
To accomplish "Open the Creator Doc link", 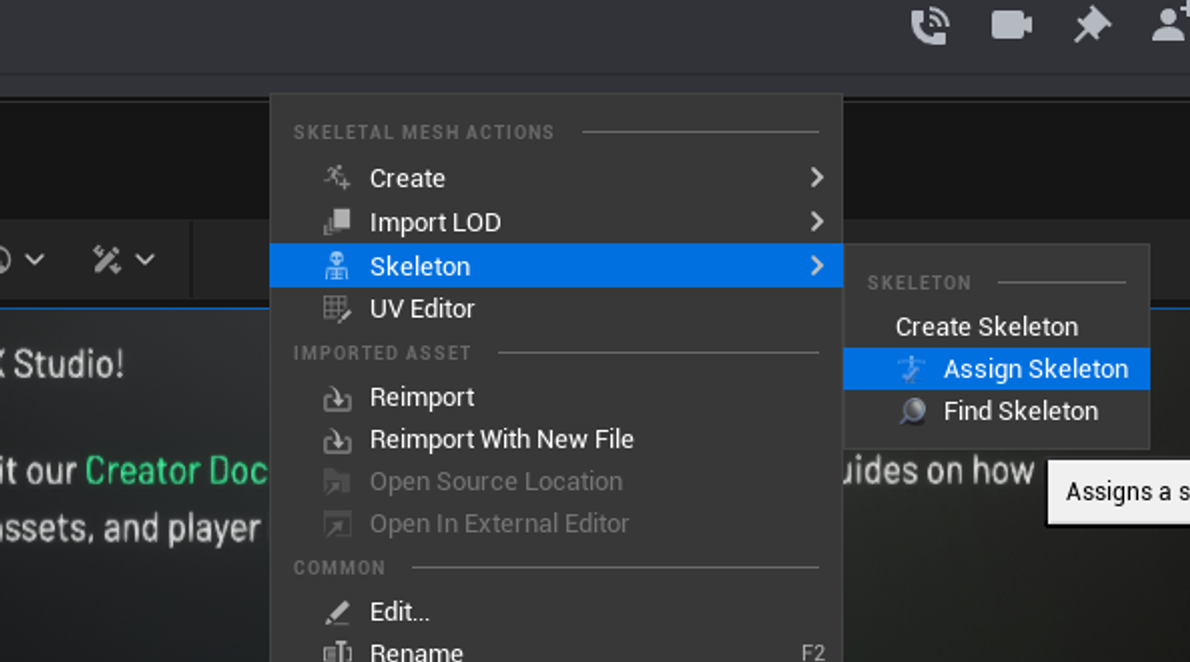I will [176, 471].
